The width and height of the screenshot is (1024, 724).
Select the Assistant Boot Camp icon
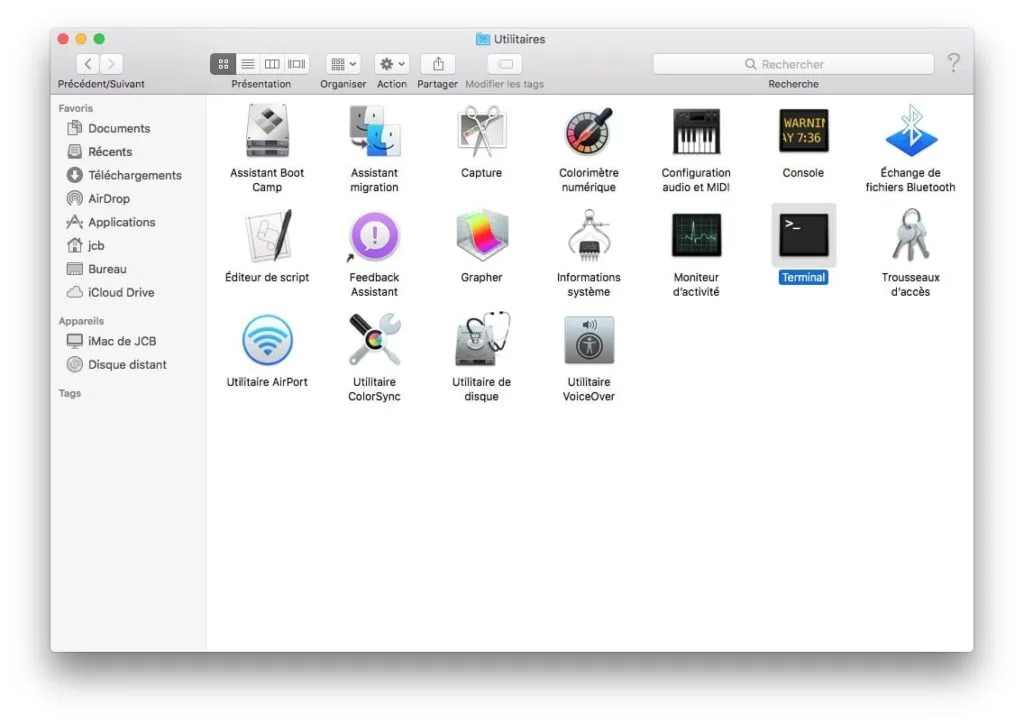[x=267, y=131]
